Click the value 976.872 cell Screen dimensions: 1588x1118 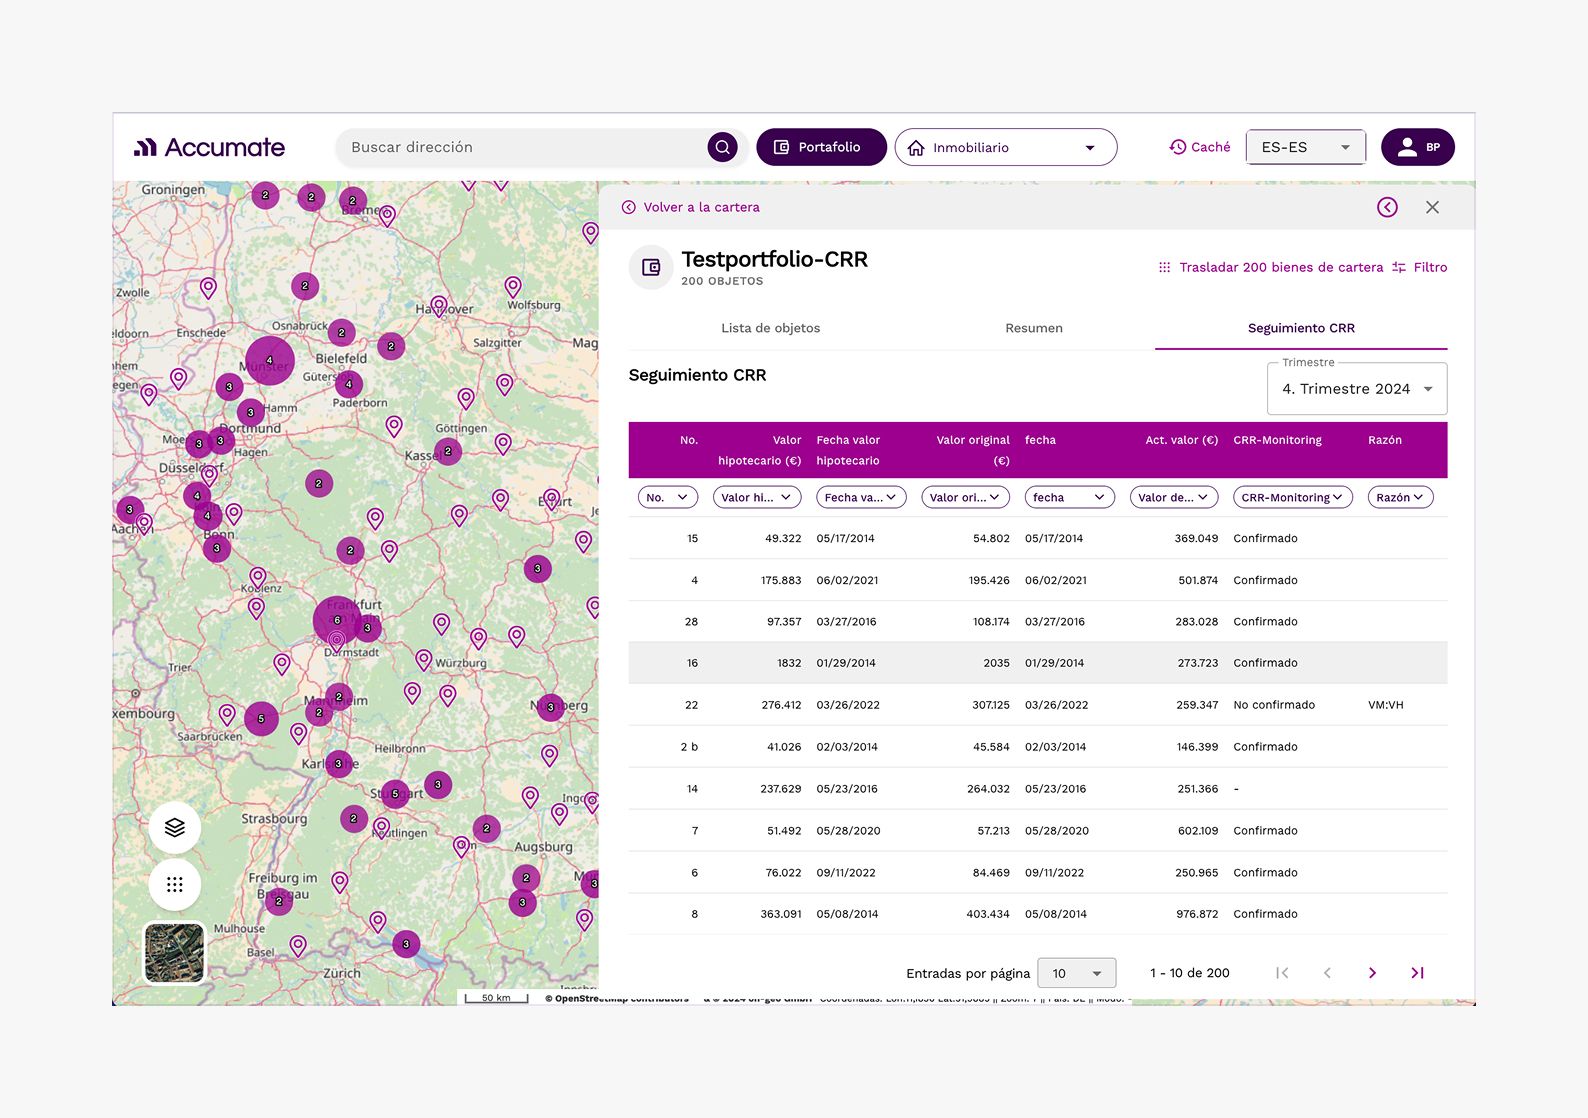coord(1197,914)
